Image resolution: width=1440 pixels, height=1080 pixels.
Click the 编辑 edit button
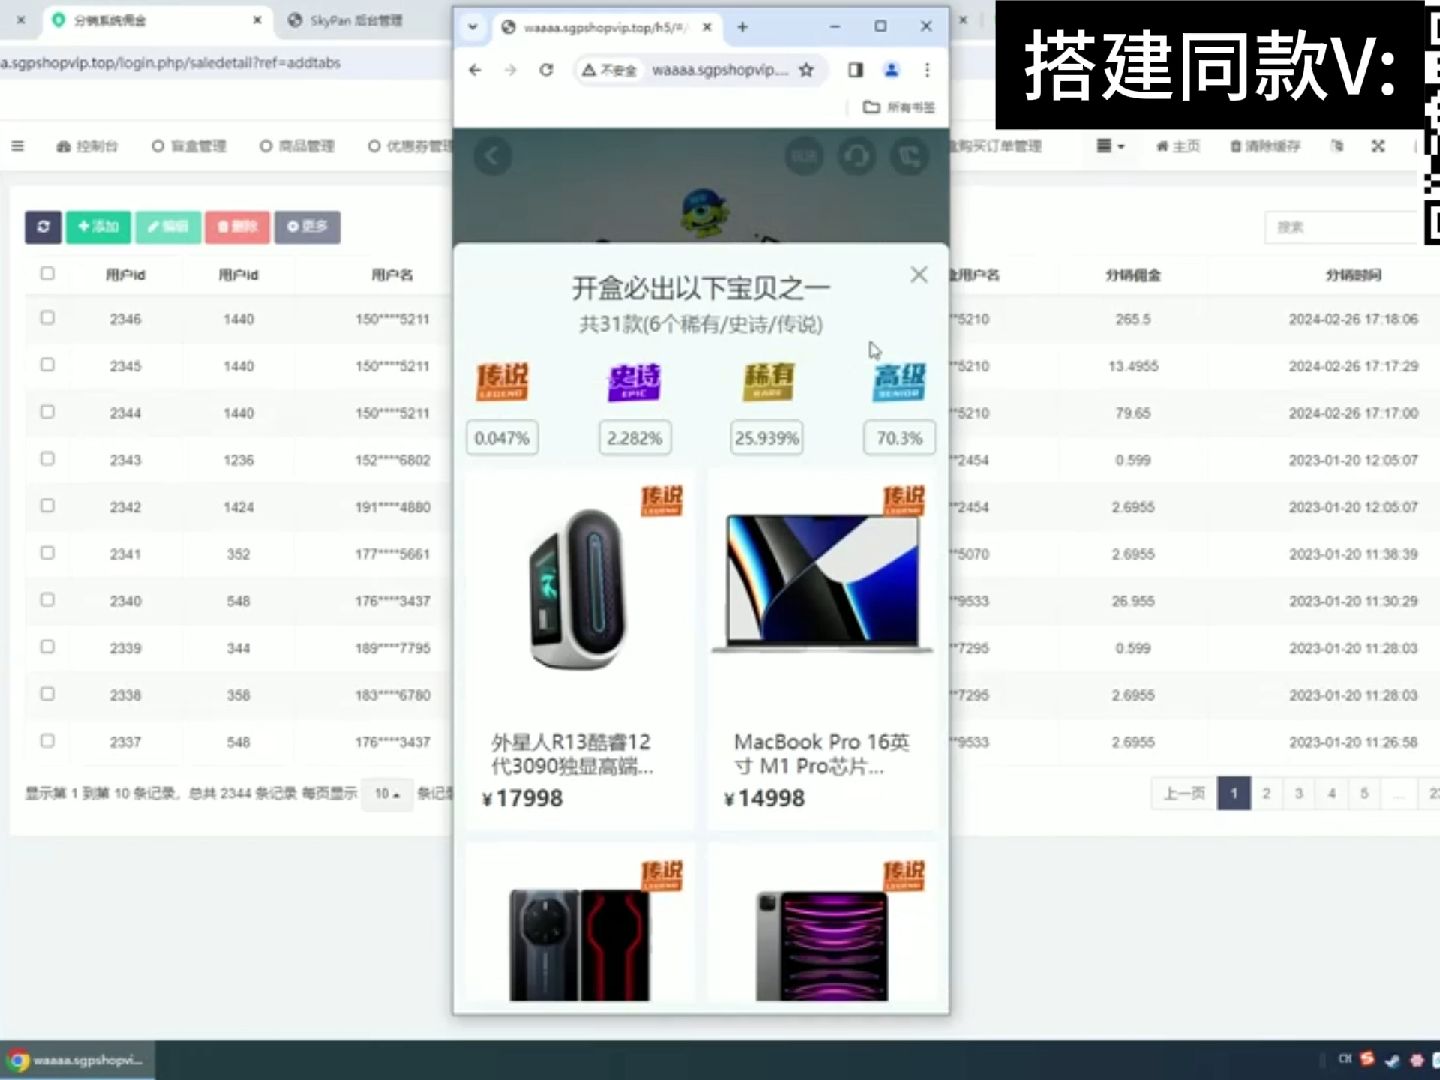tap(168, 227)
